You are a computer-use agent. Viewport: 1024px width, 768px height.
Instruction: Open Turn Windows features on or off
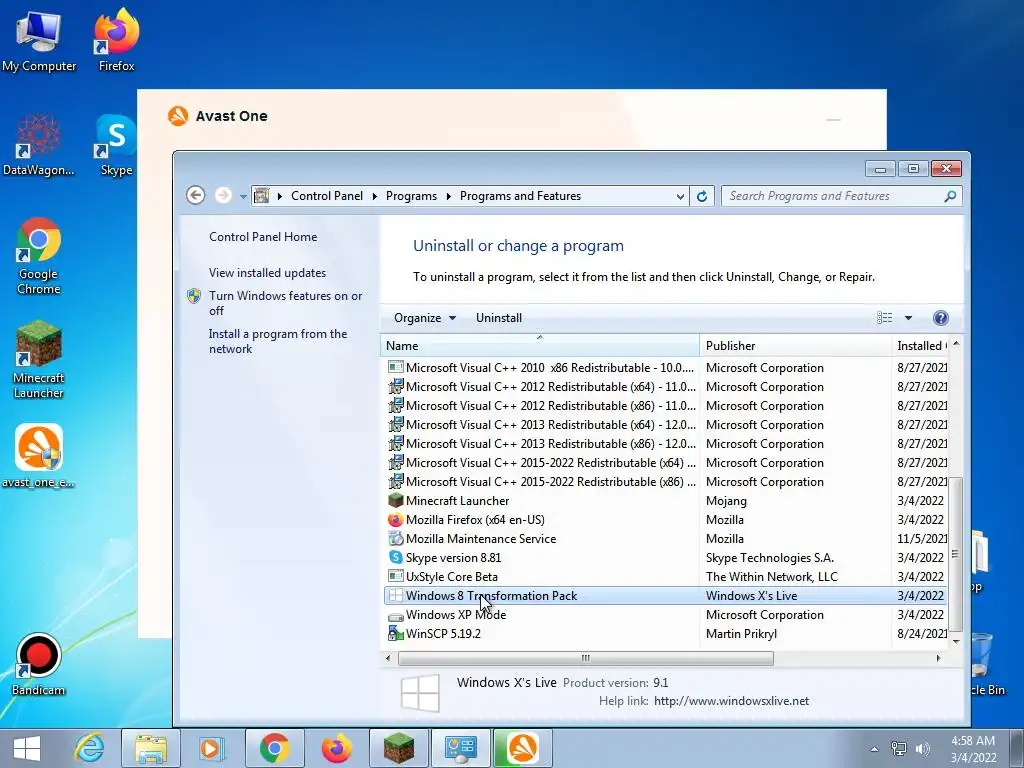click(x=285, y=303)
